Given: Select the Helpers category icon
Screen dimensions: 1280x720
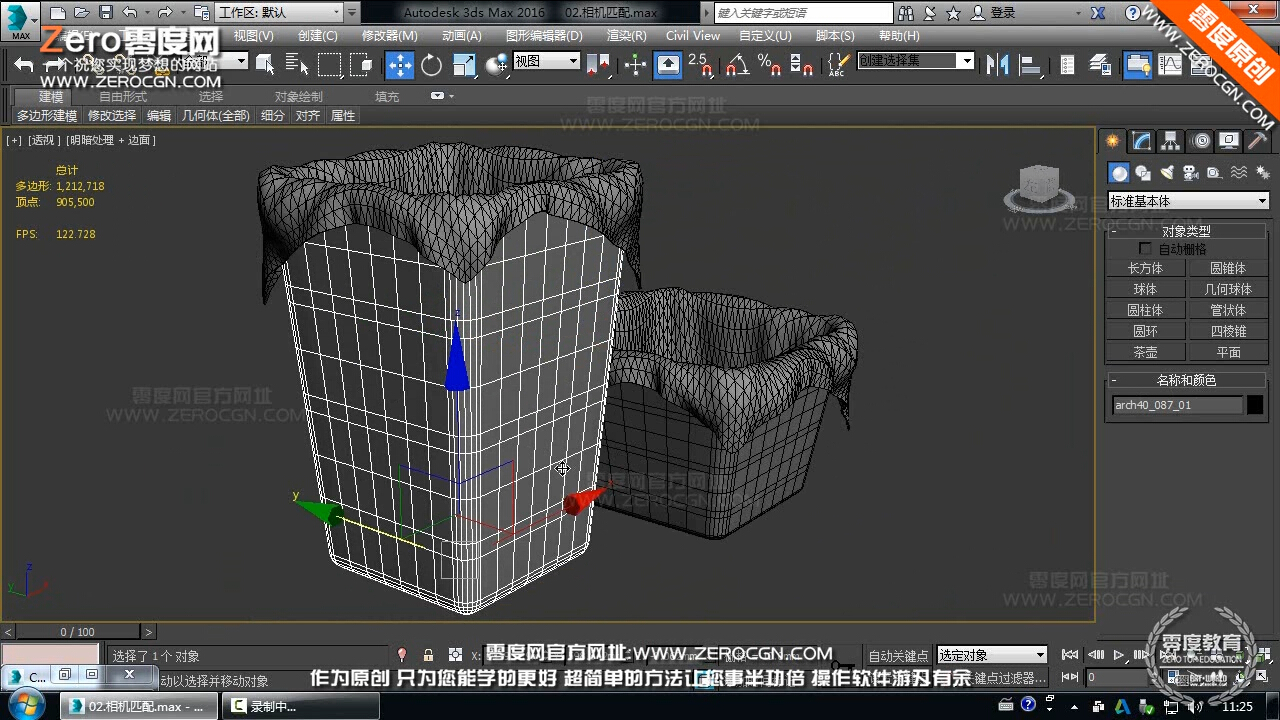Looking at the screenshot, I should tap(1214, 173).
